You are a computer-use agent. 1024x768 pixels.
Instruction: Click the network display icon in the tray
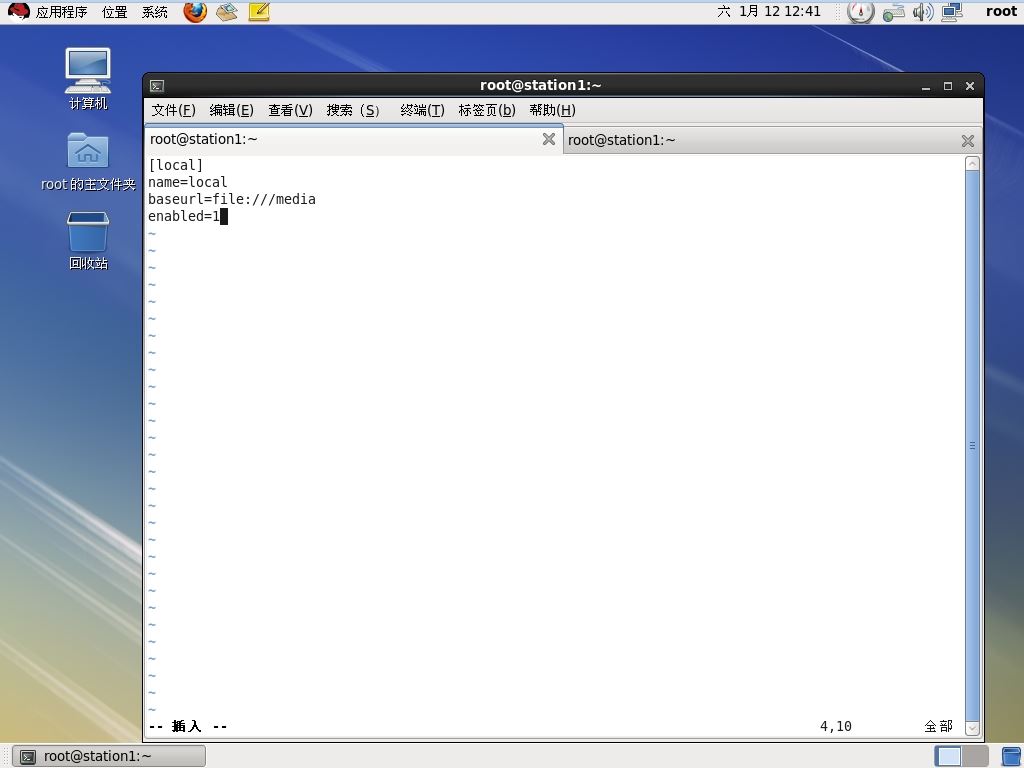point(952,12)
